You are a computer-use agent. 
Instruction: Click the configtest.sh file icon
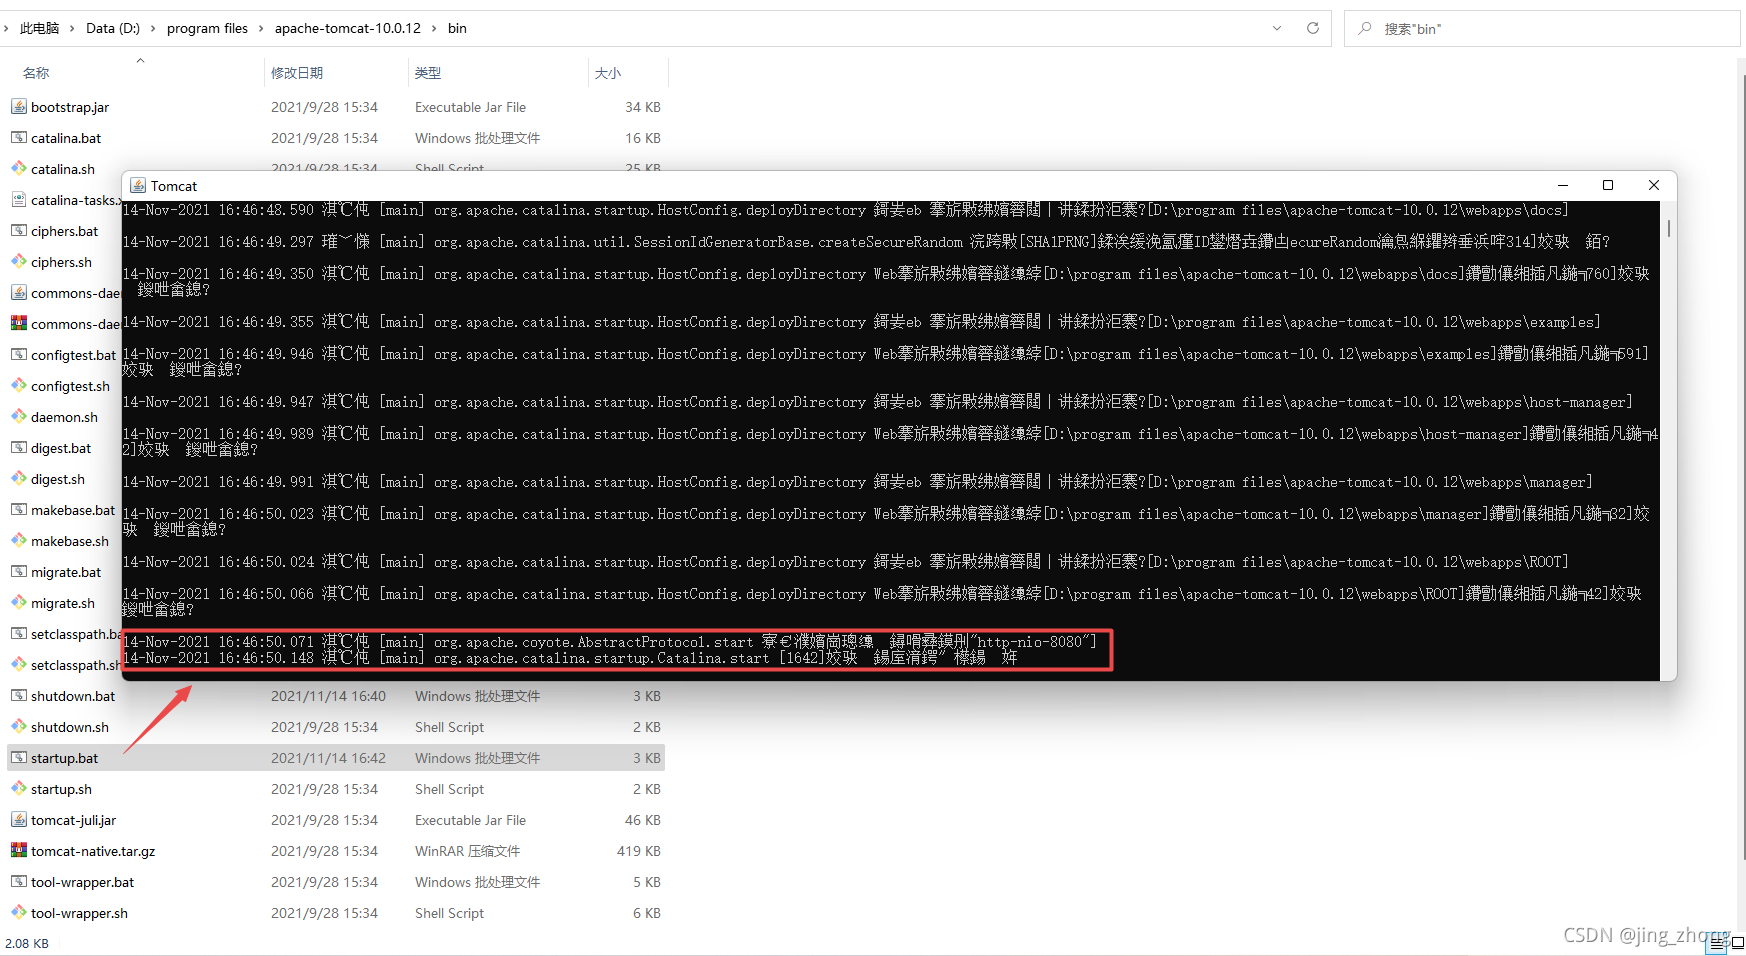click(x=19, y=386)
